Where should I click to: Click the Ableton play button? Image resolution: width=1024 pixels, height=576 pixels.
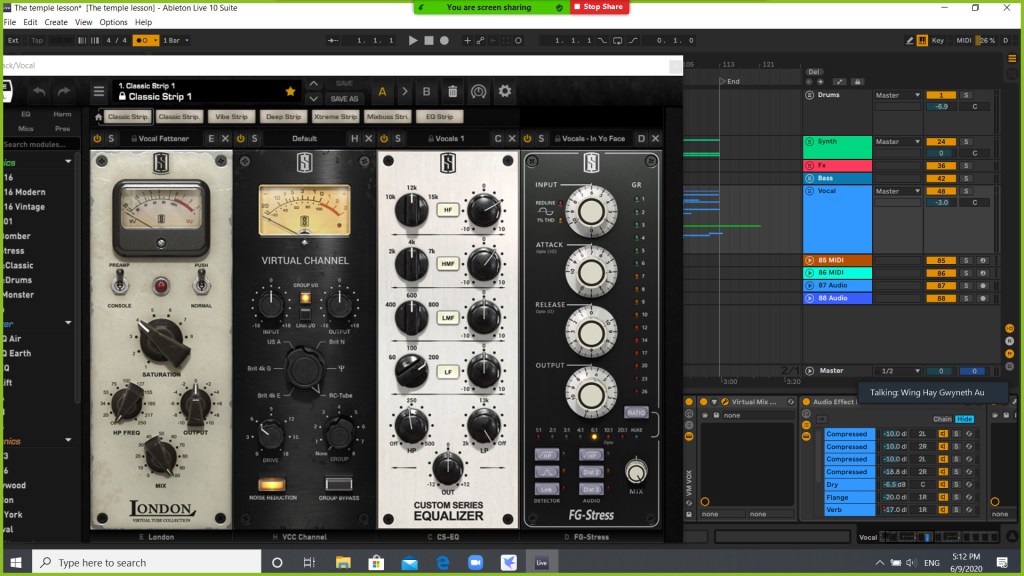click(x=413, y=41)
